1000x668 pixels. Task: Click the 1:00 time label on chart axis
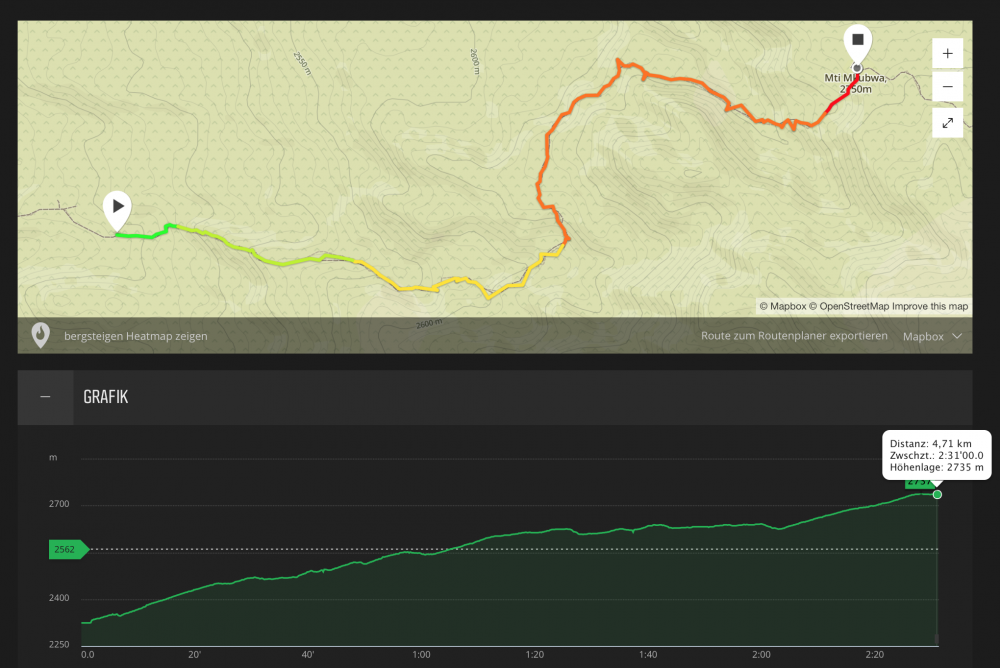[x=421, y=656]
